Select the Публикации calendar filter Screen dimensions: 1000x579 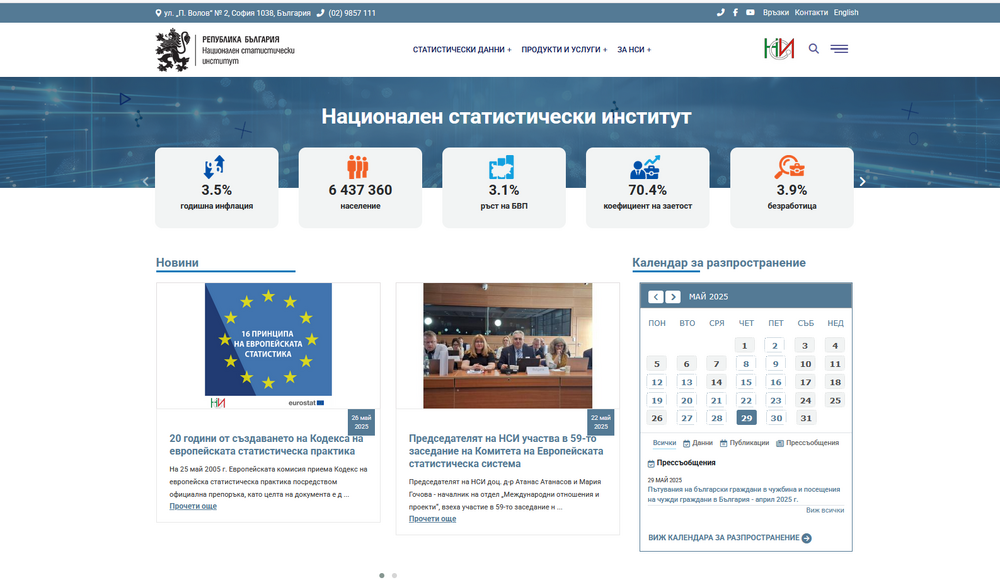[747, 441]
